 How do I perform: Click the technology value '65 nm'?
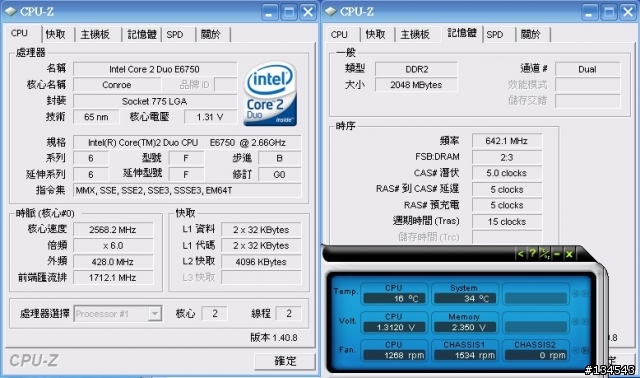pos(96,117)
